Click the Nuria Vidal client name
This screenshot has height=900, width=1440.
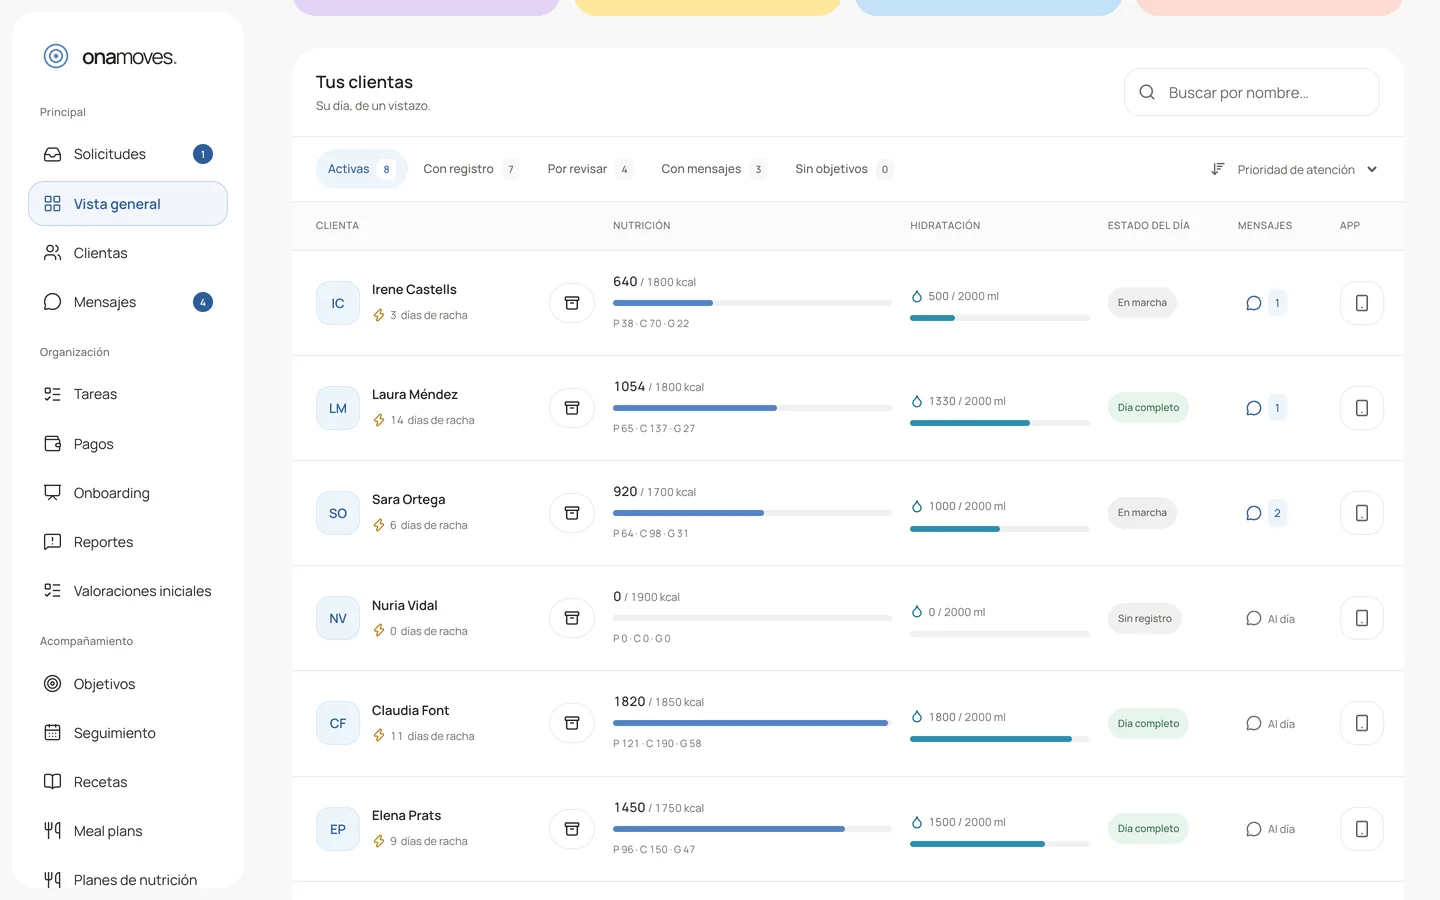point(405,605)
